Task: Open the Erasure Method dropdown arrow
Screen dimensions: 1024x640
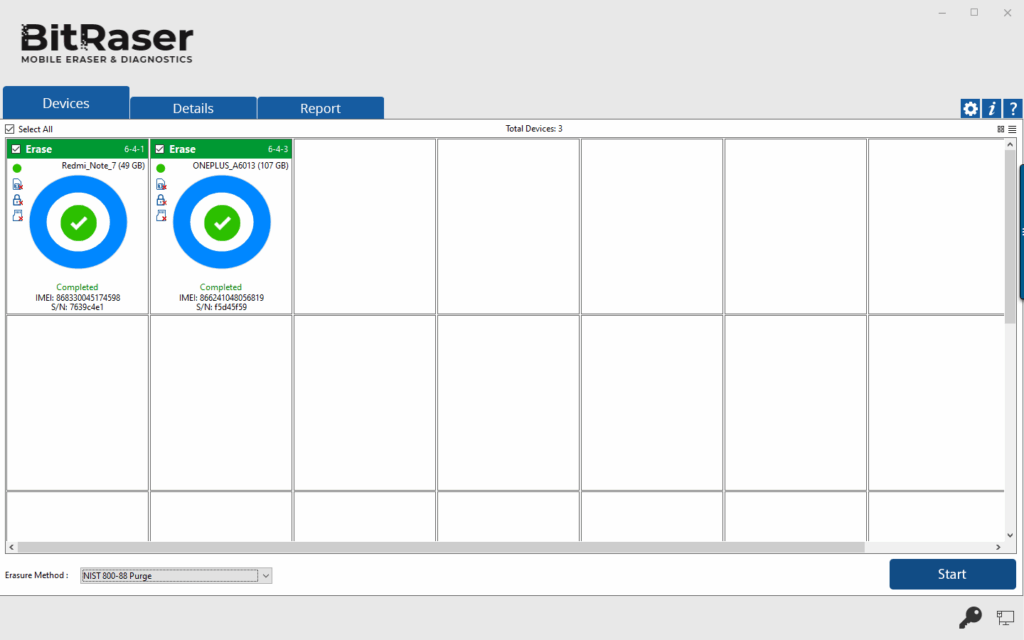Action: (x=266, y=575)
